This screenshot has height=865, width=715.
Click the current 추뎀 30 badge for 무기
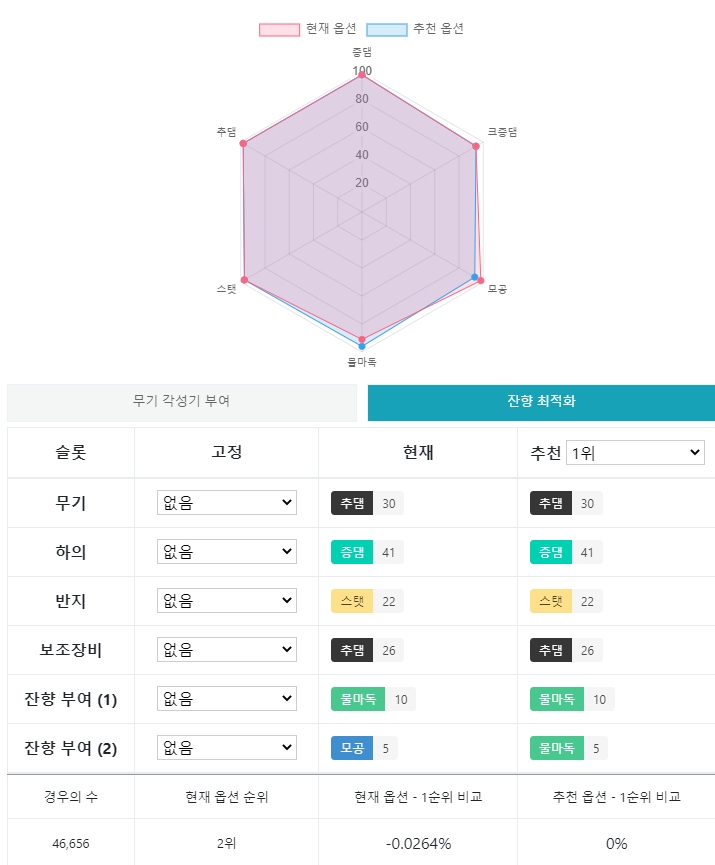(x=367, y=503)
